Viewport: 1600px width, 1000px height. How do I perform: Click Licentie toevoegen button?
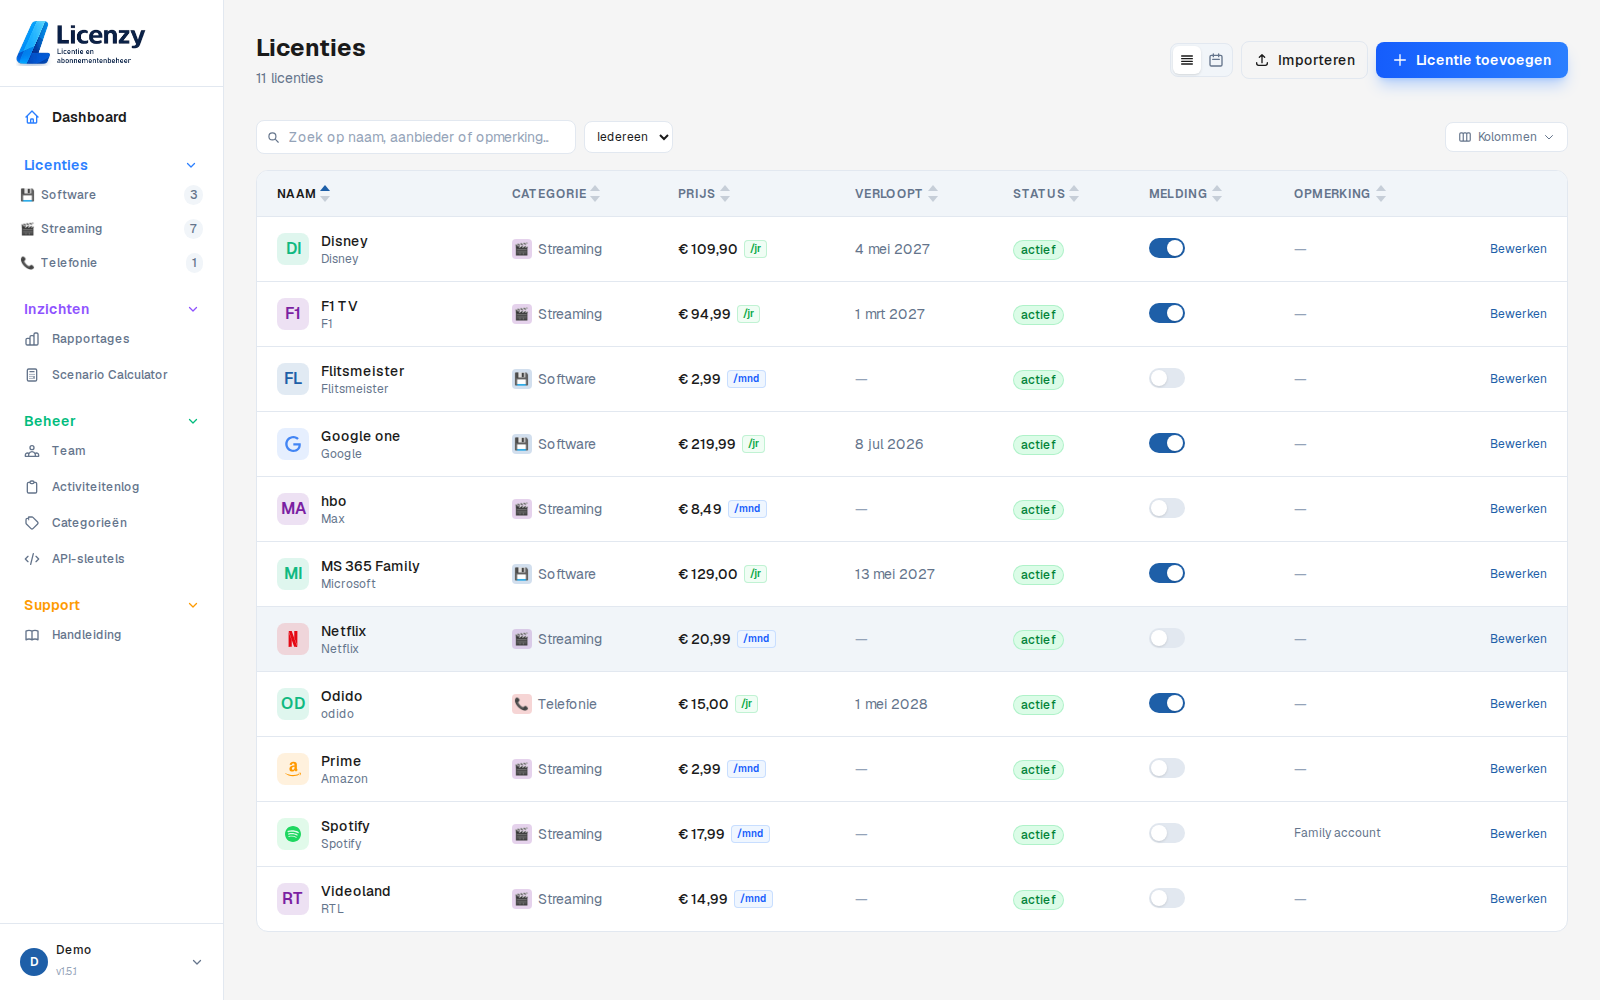tap(1472, 60)
